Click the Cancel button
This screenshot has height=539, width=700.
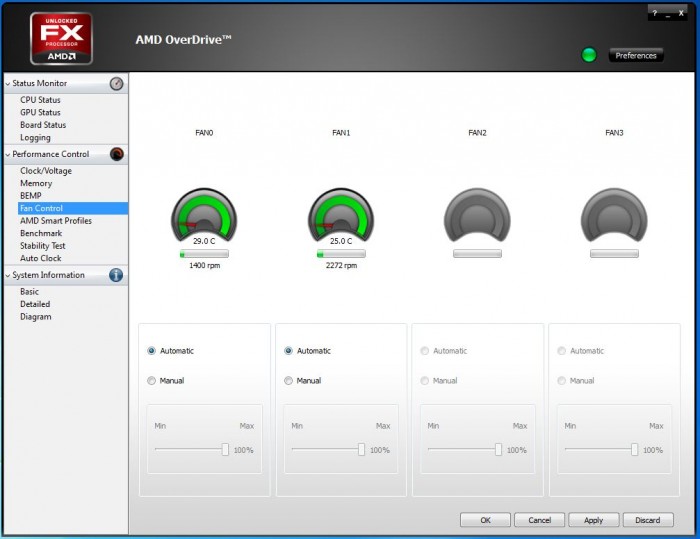tap(539, 520)
